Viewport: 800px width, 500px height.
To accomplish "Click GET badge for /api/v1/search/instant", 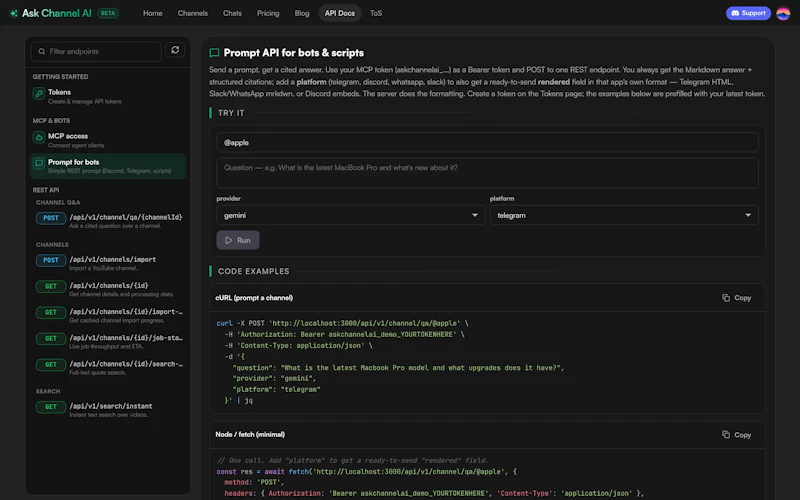I will coord(51,407).
